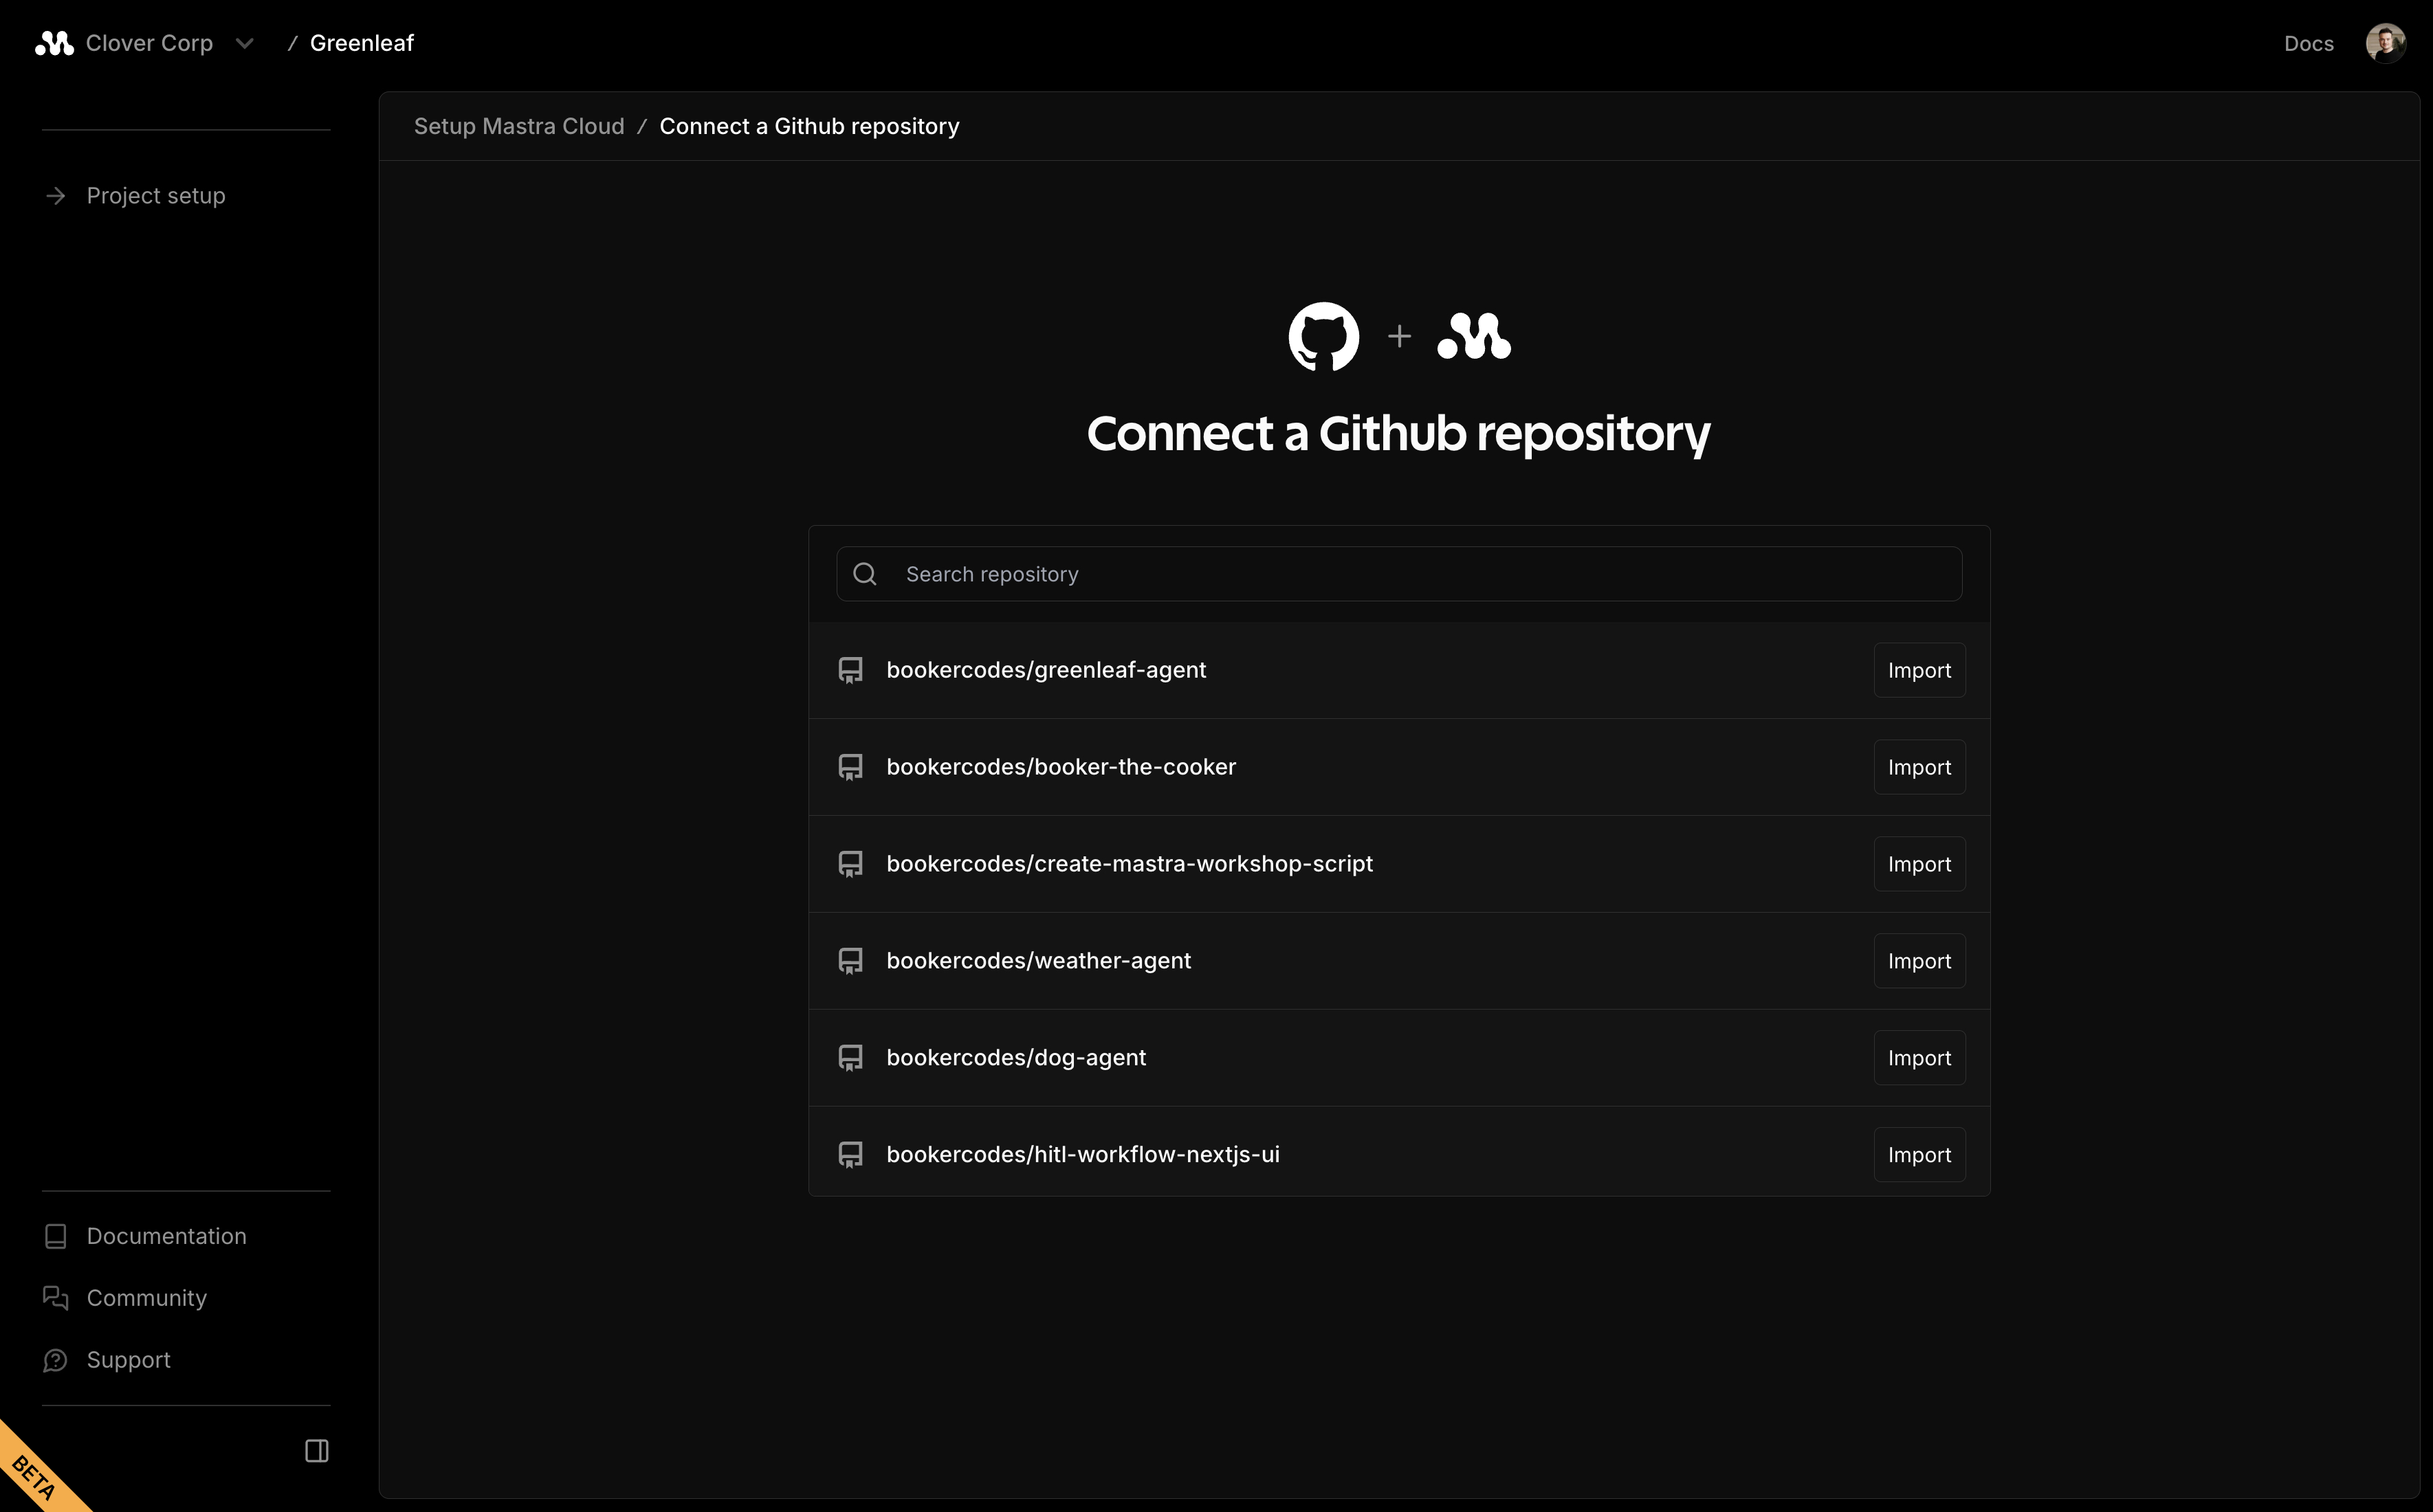This screenshot has height=1512, width=2433.
Task: Import the hitl-workflow-nextjs-ui repository
Action: (1918, 1155)
